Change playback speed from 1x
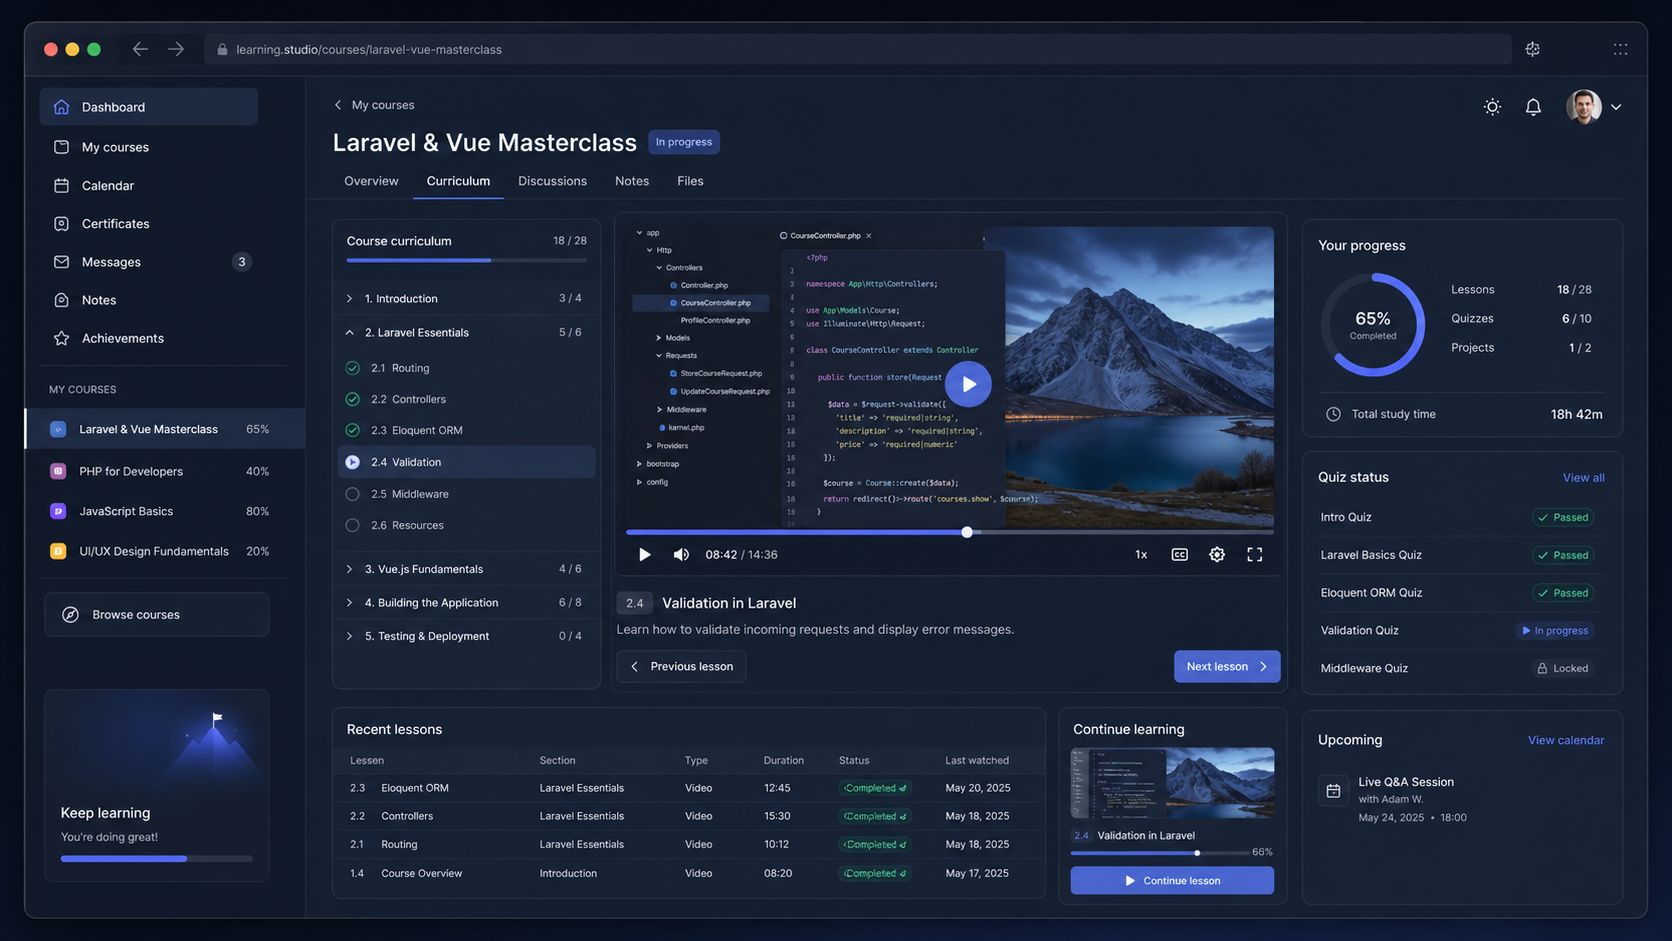 click(x=1141, y=555)
